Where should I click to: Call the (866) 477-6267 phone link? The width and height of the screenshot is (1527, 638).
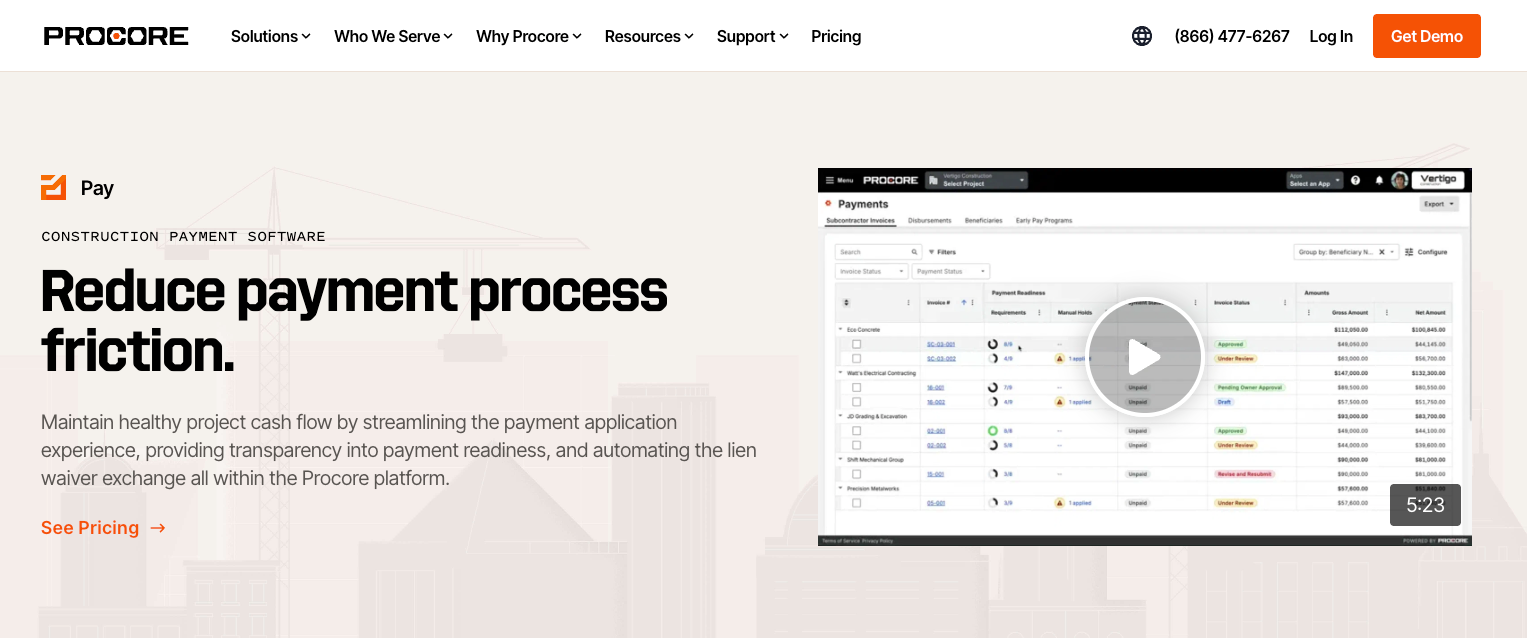1232,36
